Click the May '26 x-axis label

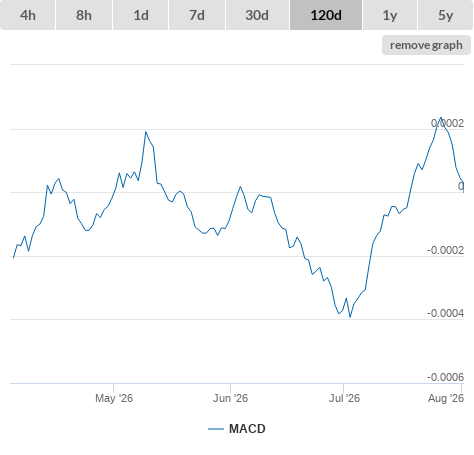point(114,398)
